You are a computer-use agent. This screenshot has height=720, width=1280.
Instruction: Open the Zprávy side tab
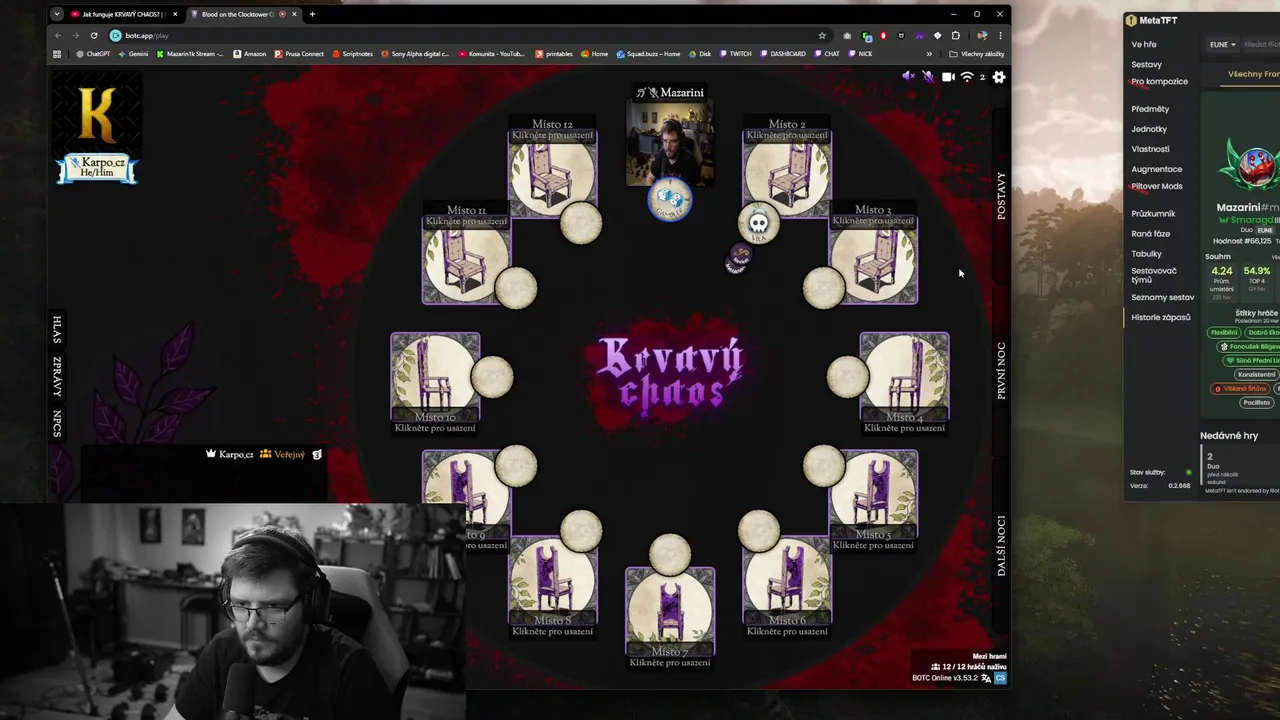point(57,376)
